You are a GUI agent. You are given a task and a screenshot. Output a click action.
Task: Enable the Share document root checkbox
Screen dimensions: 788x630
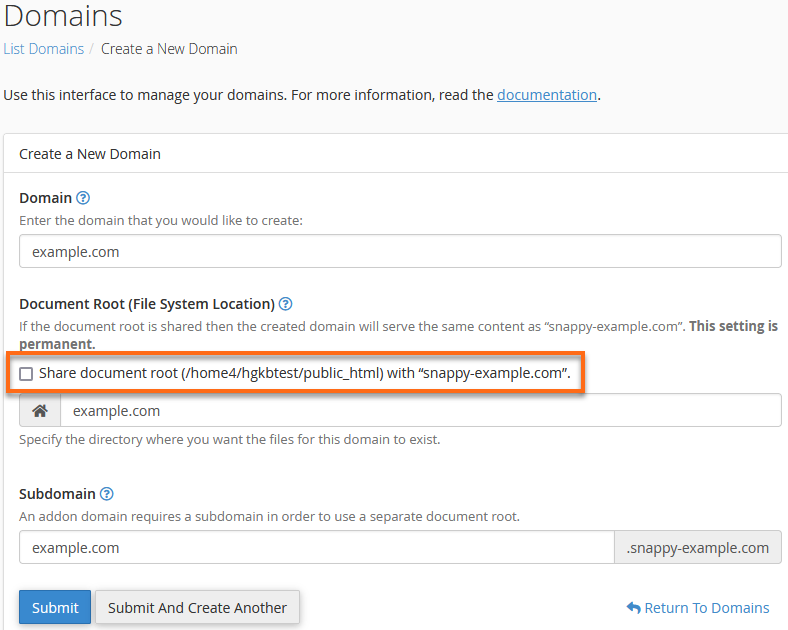coord(26,374)
